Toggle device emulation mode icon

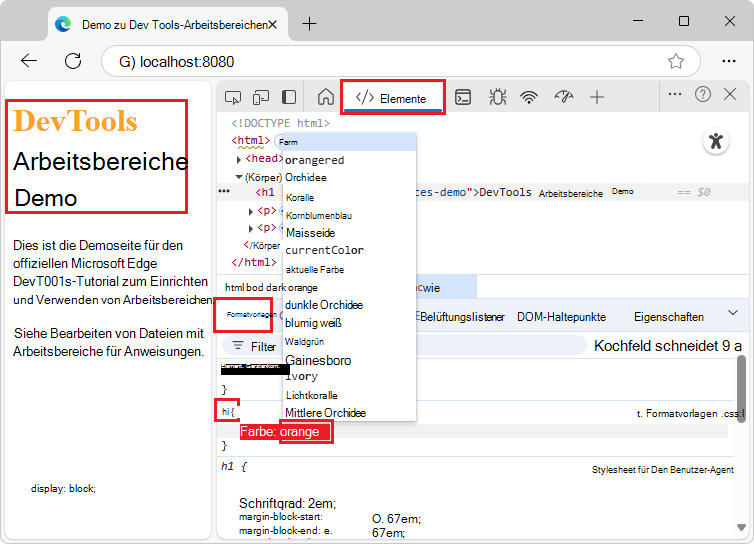tap(261, 98)
